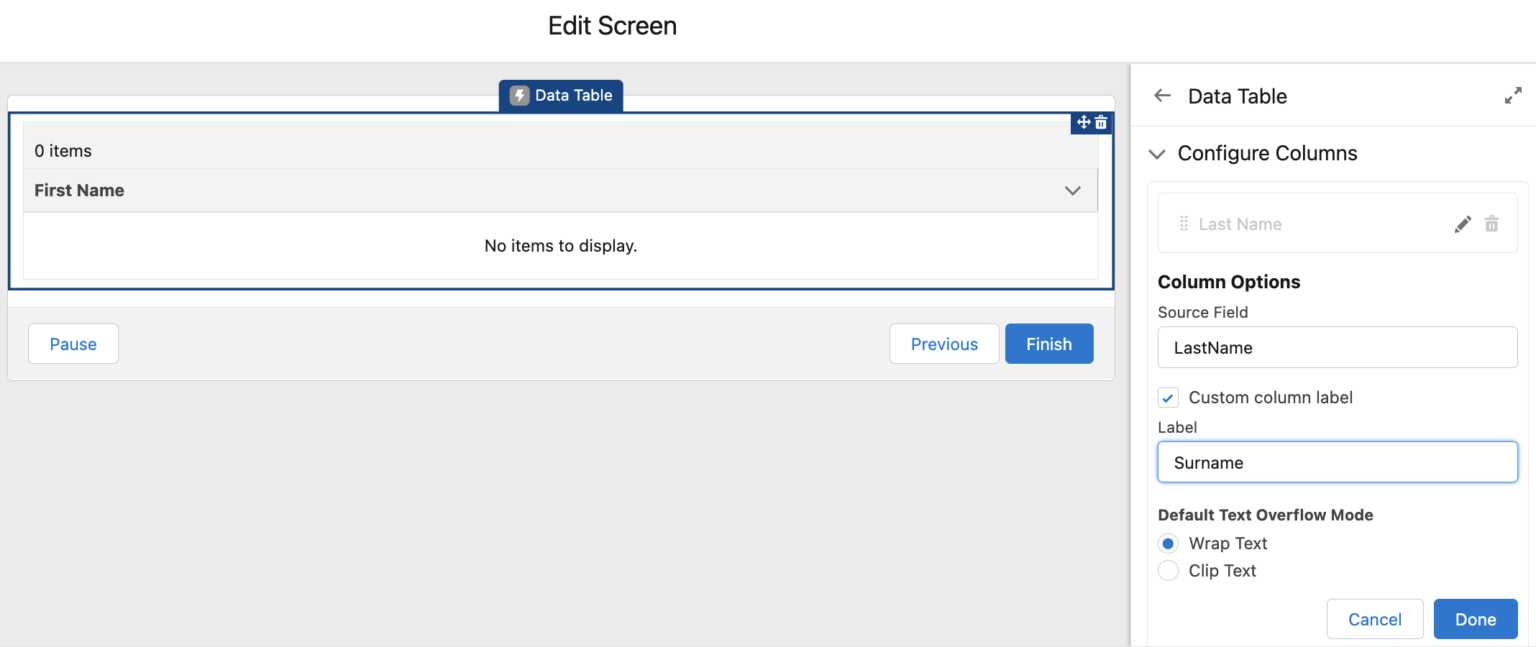
Task: Delete the Data Table component via trash icon
Action: coord(1100,122)
